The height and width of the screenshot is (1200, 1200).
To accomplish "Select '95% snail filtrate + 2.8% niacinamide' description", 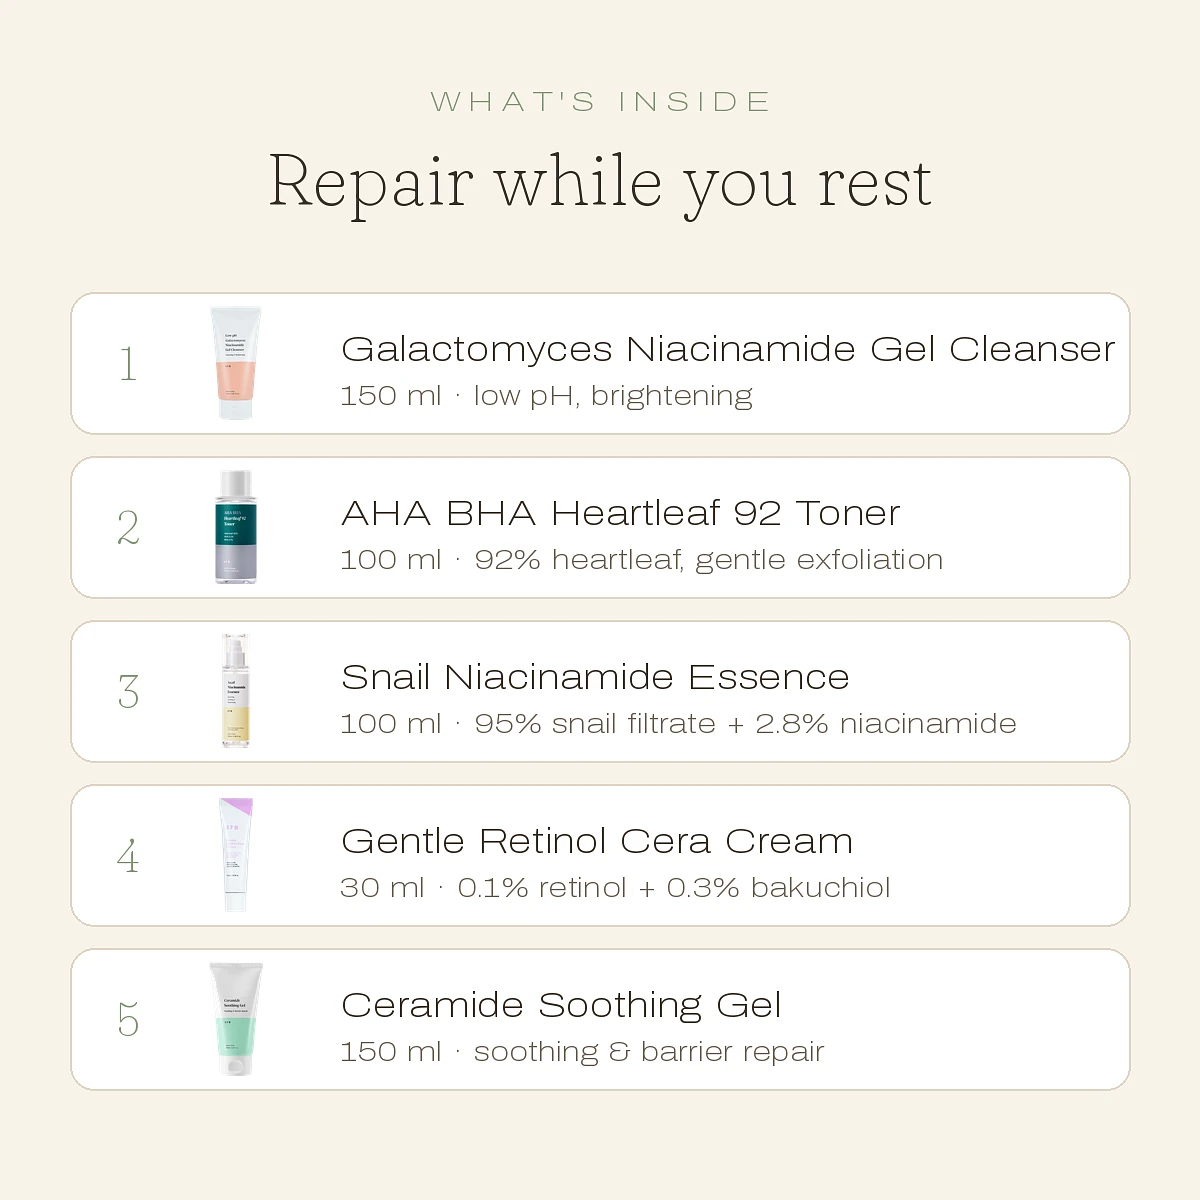I will tap(745, 724).
